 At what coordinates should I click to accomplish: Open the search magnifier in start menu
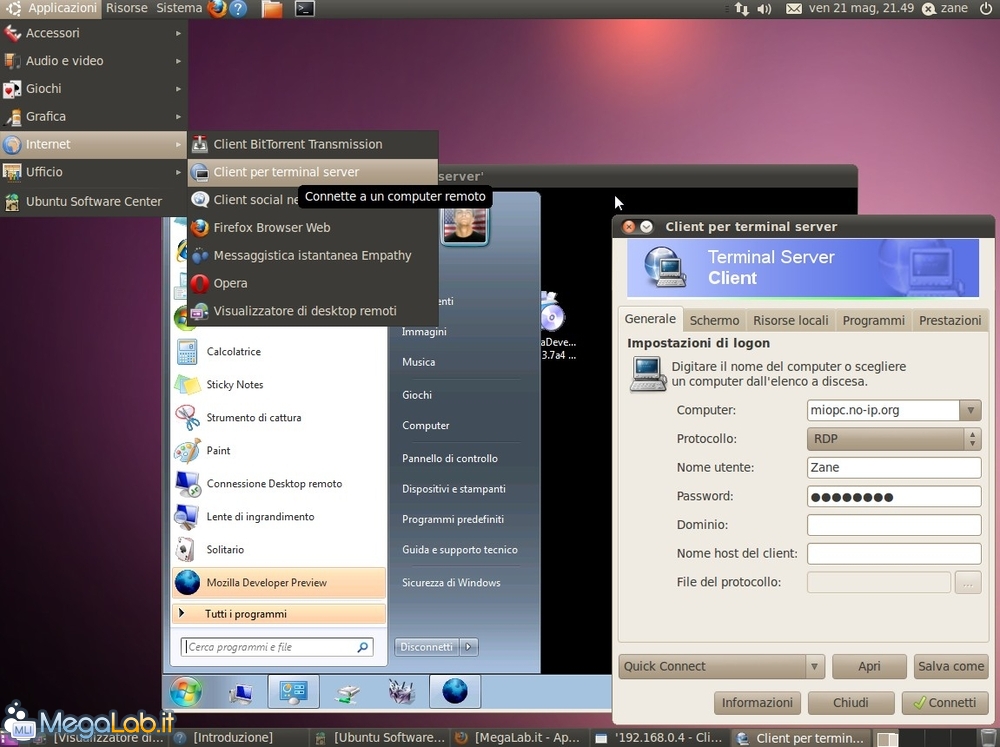point(363,647)
